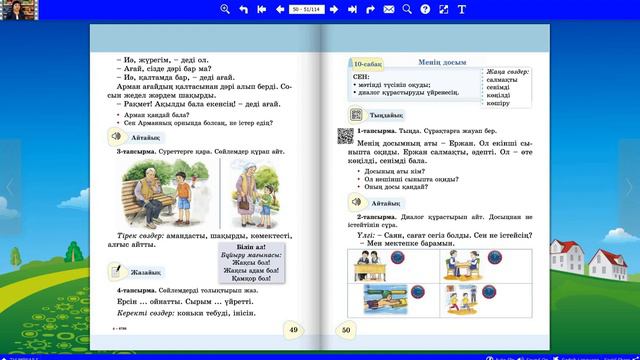The height and width of the screenshot is (360, 640).
Task: Click the page number field showing 50 - 51/114
Action: [x=307, y=9]
